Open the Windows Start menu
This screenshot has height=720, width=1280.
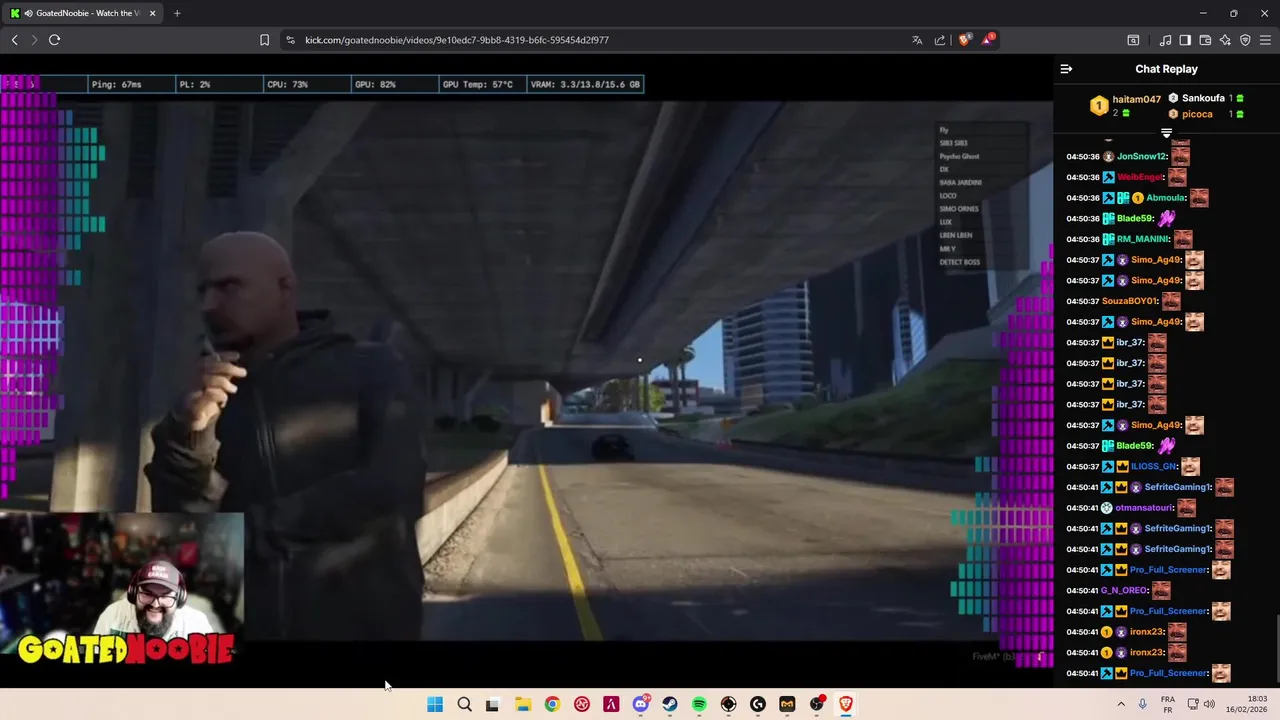pos(435,705)
